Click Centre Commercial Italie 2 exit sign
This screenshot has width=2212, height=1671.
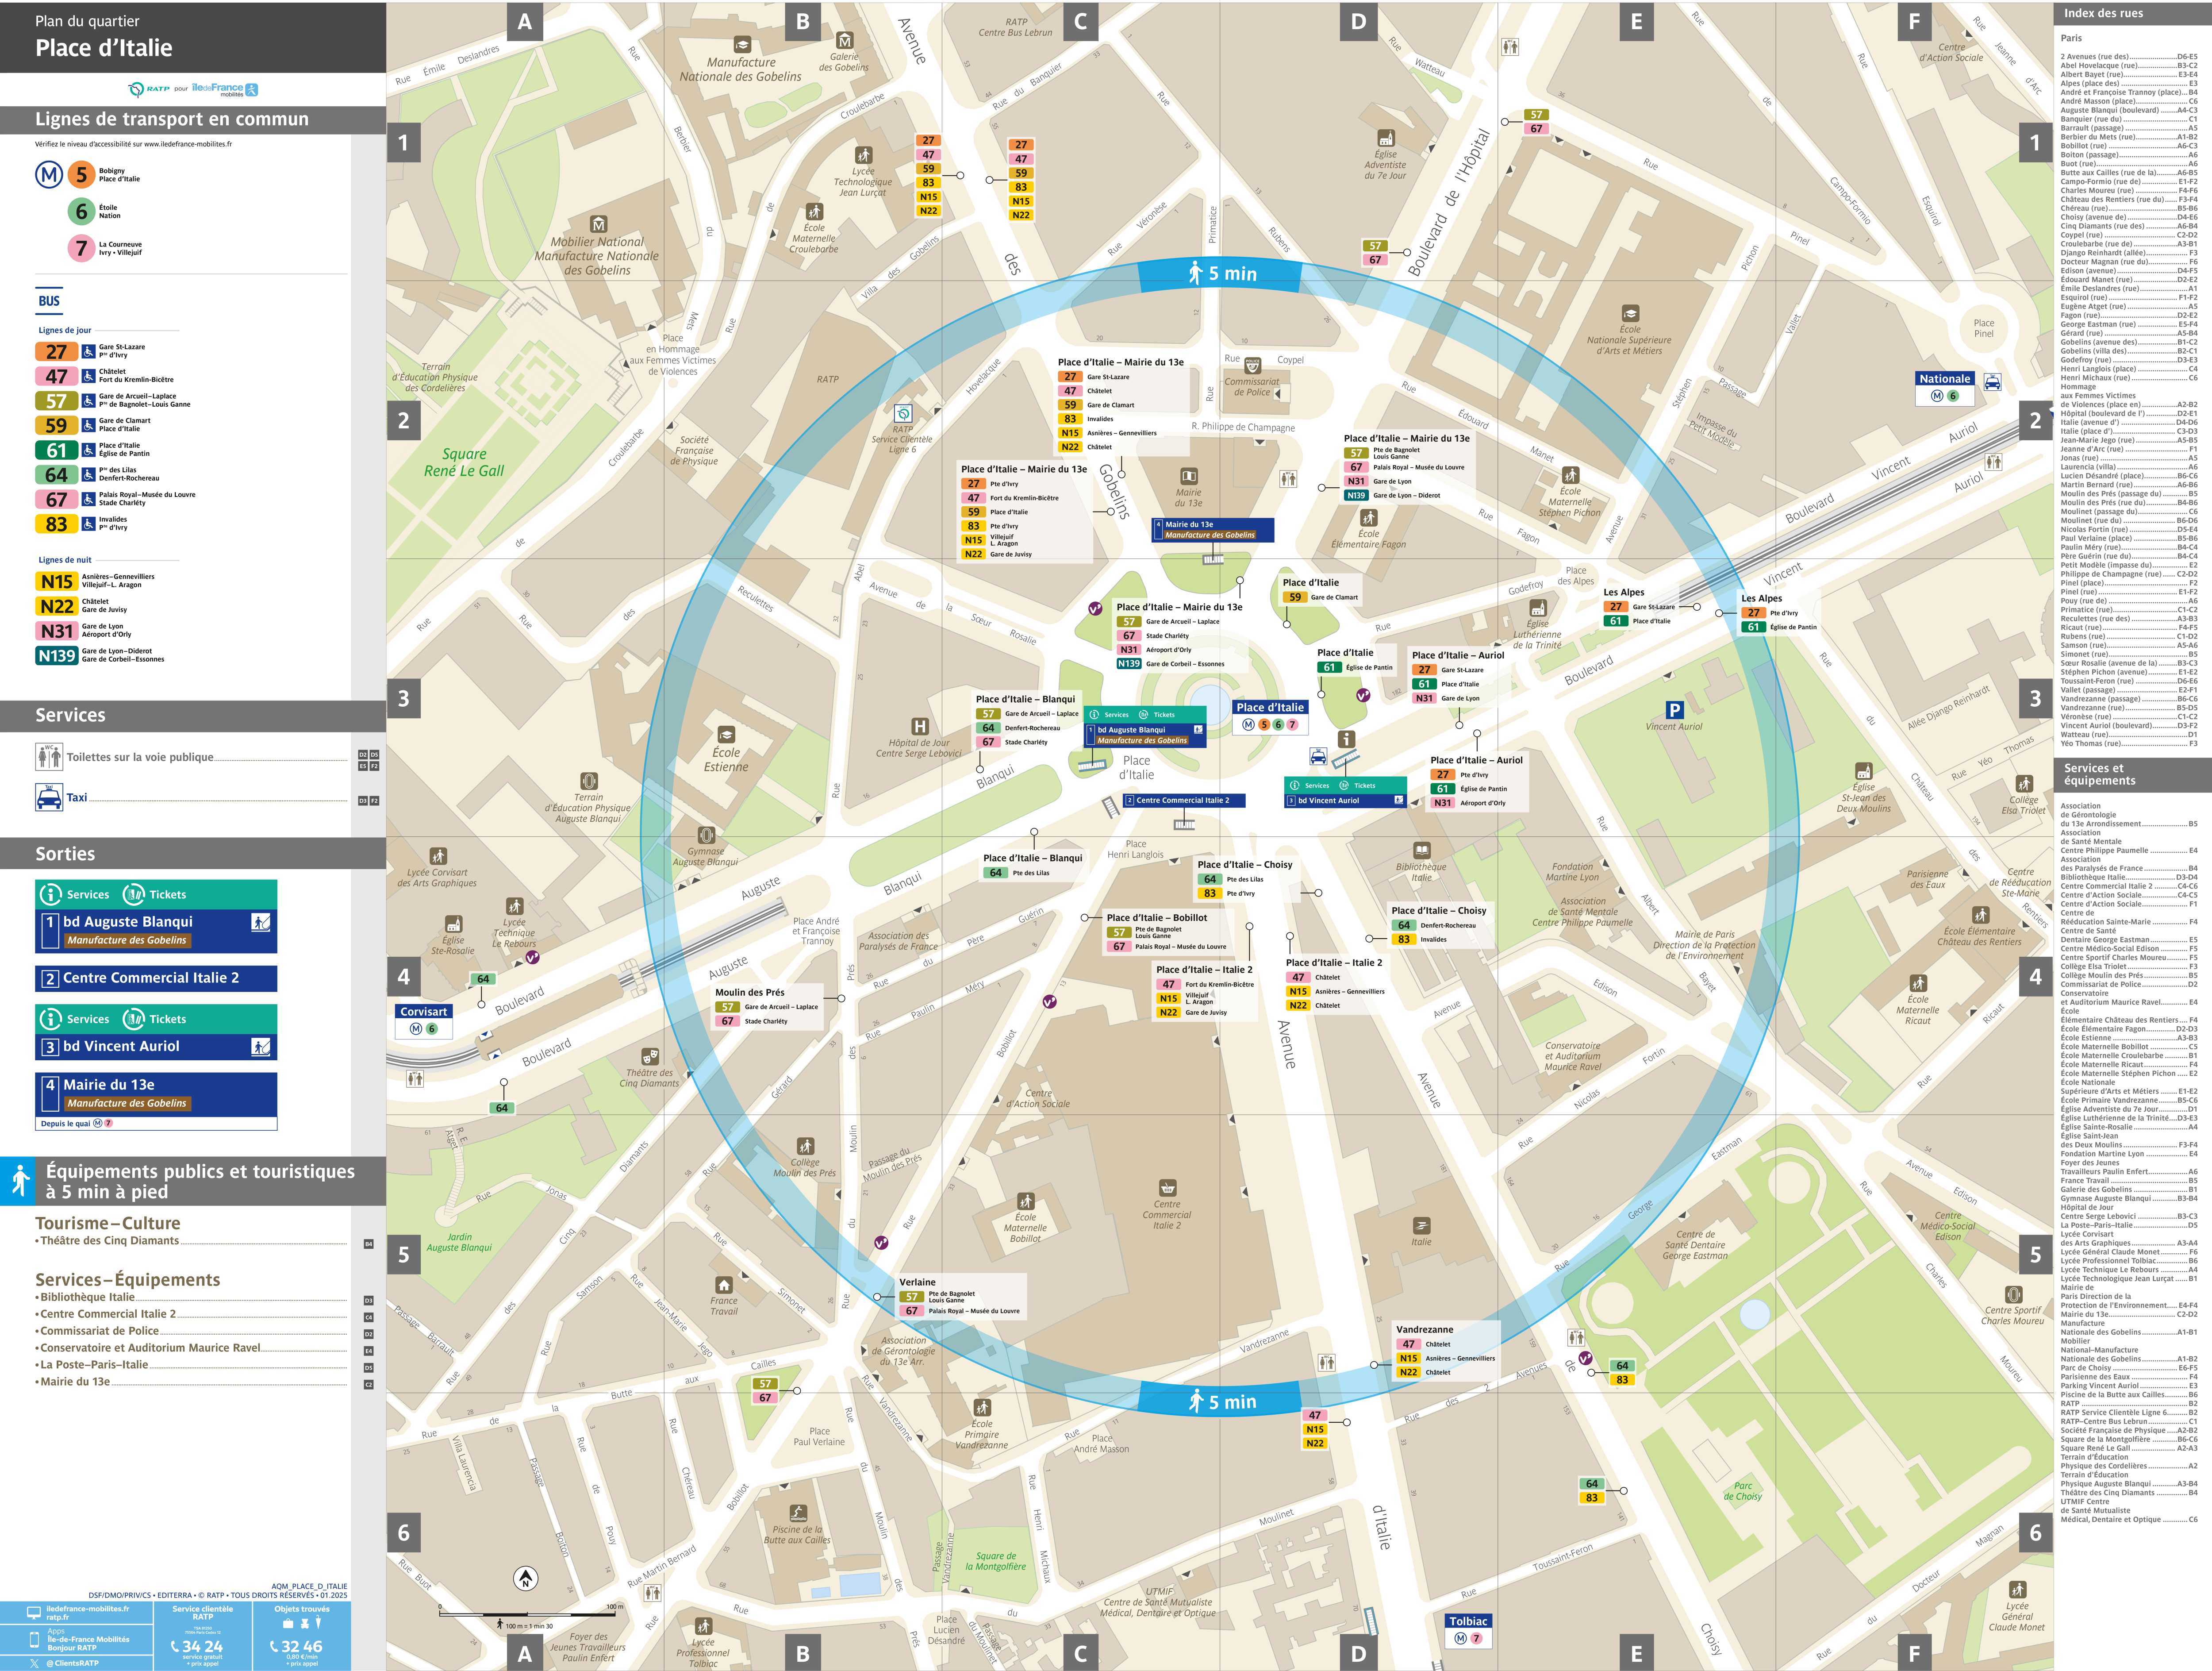(x=156, y=978)
